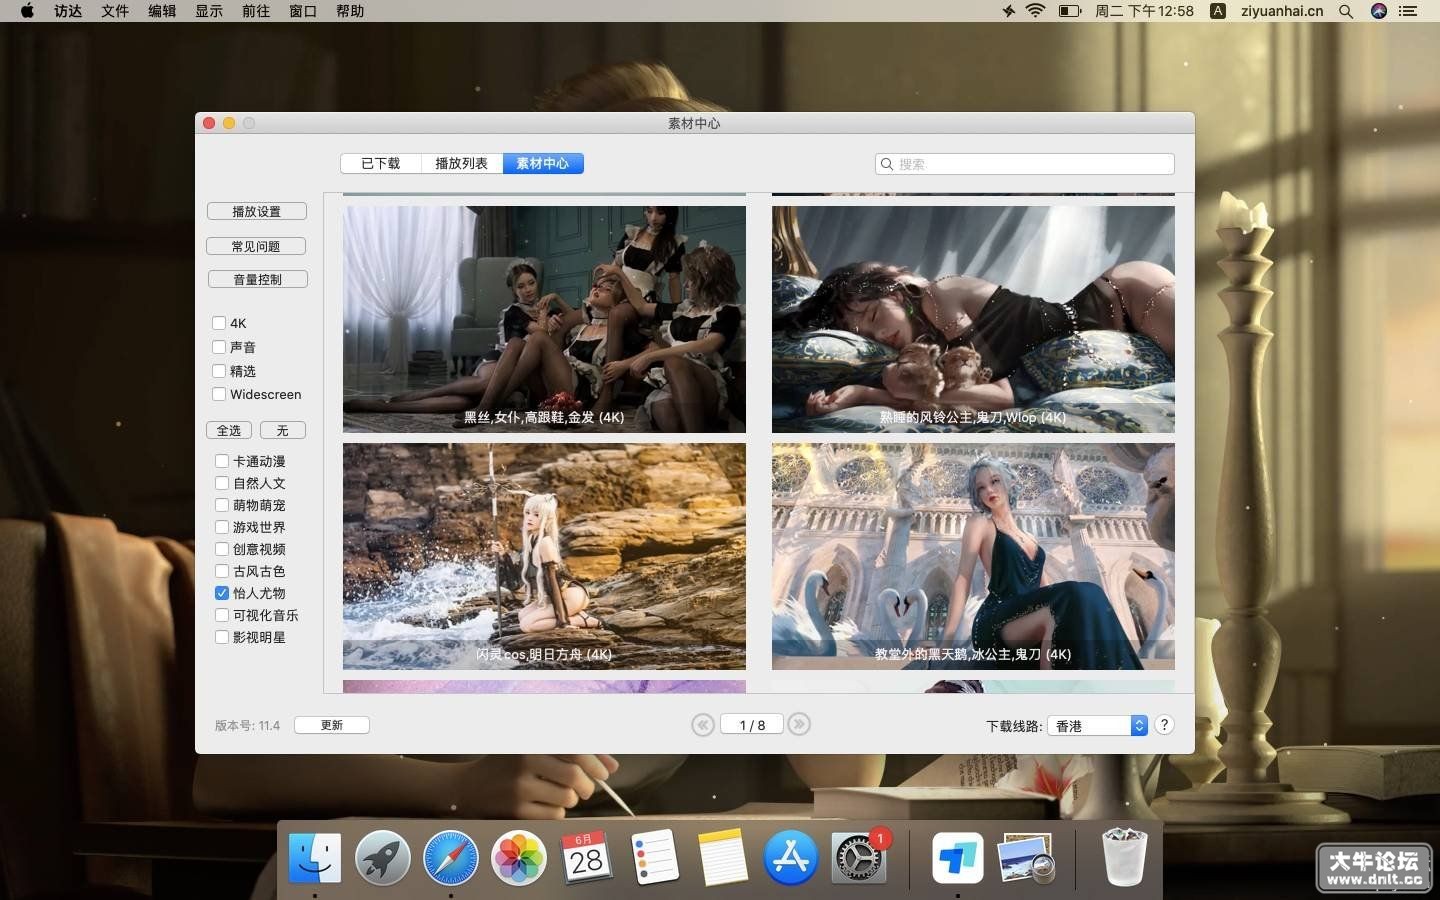Check the 卡通动漫 category
The width and height of the screenshot is (1440, 900).
pos(222,461)
